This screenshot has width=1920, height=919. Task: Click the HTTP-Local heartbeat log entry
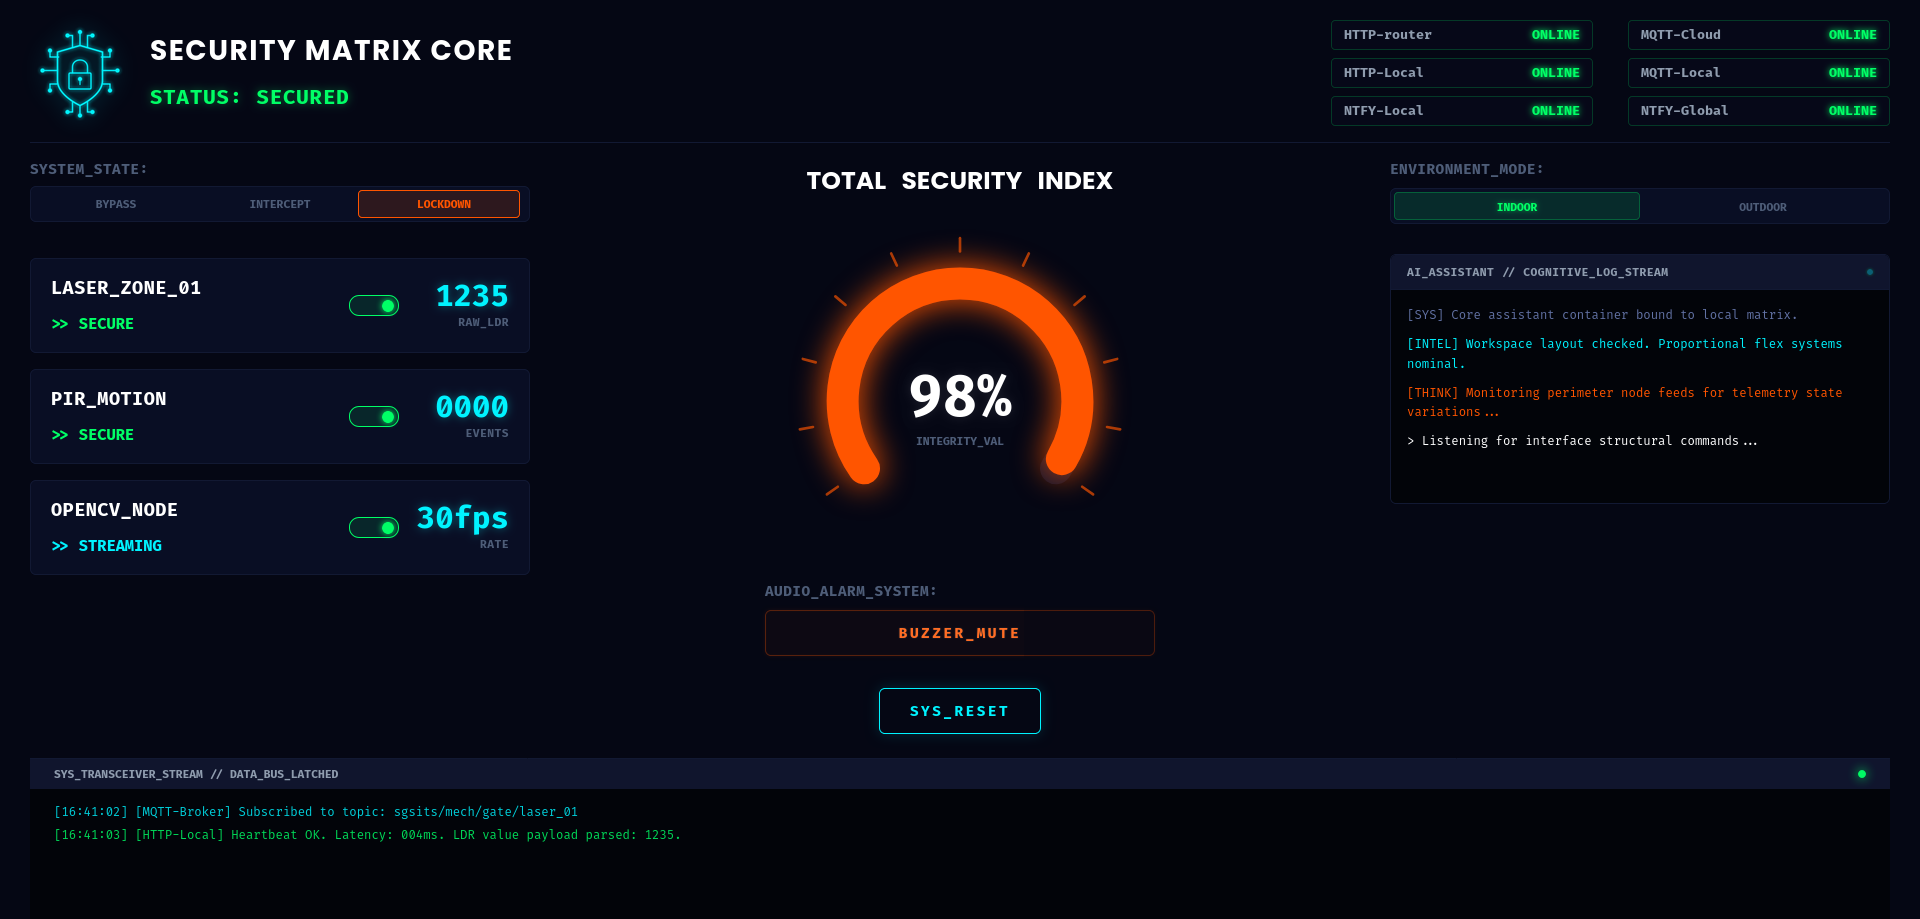click(367, 835)
